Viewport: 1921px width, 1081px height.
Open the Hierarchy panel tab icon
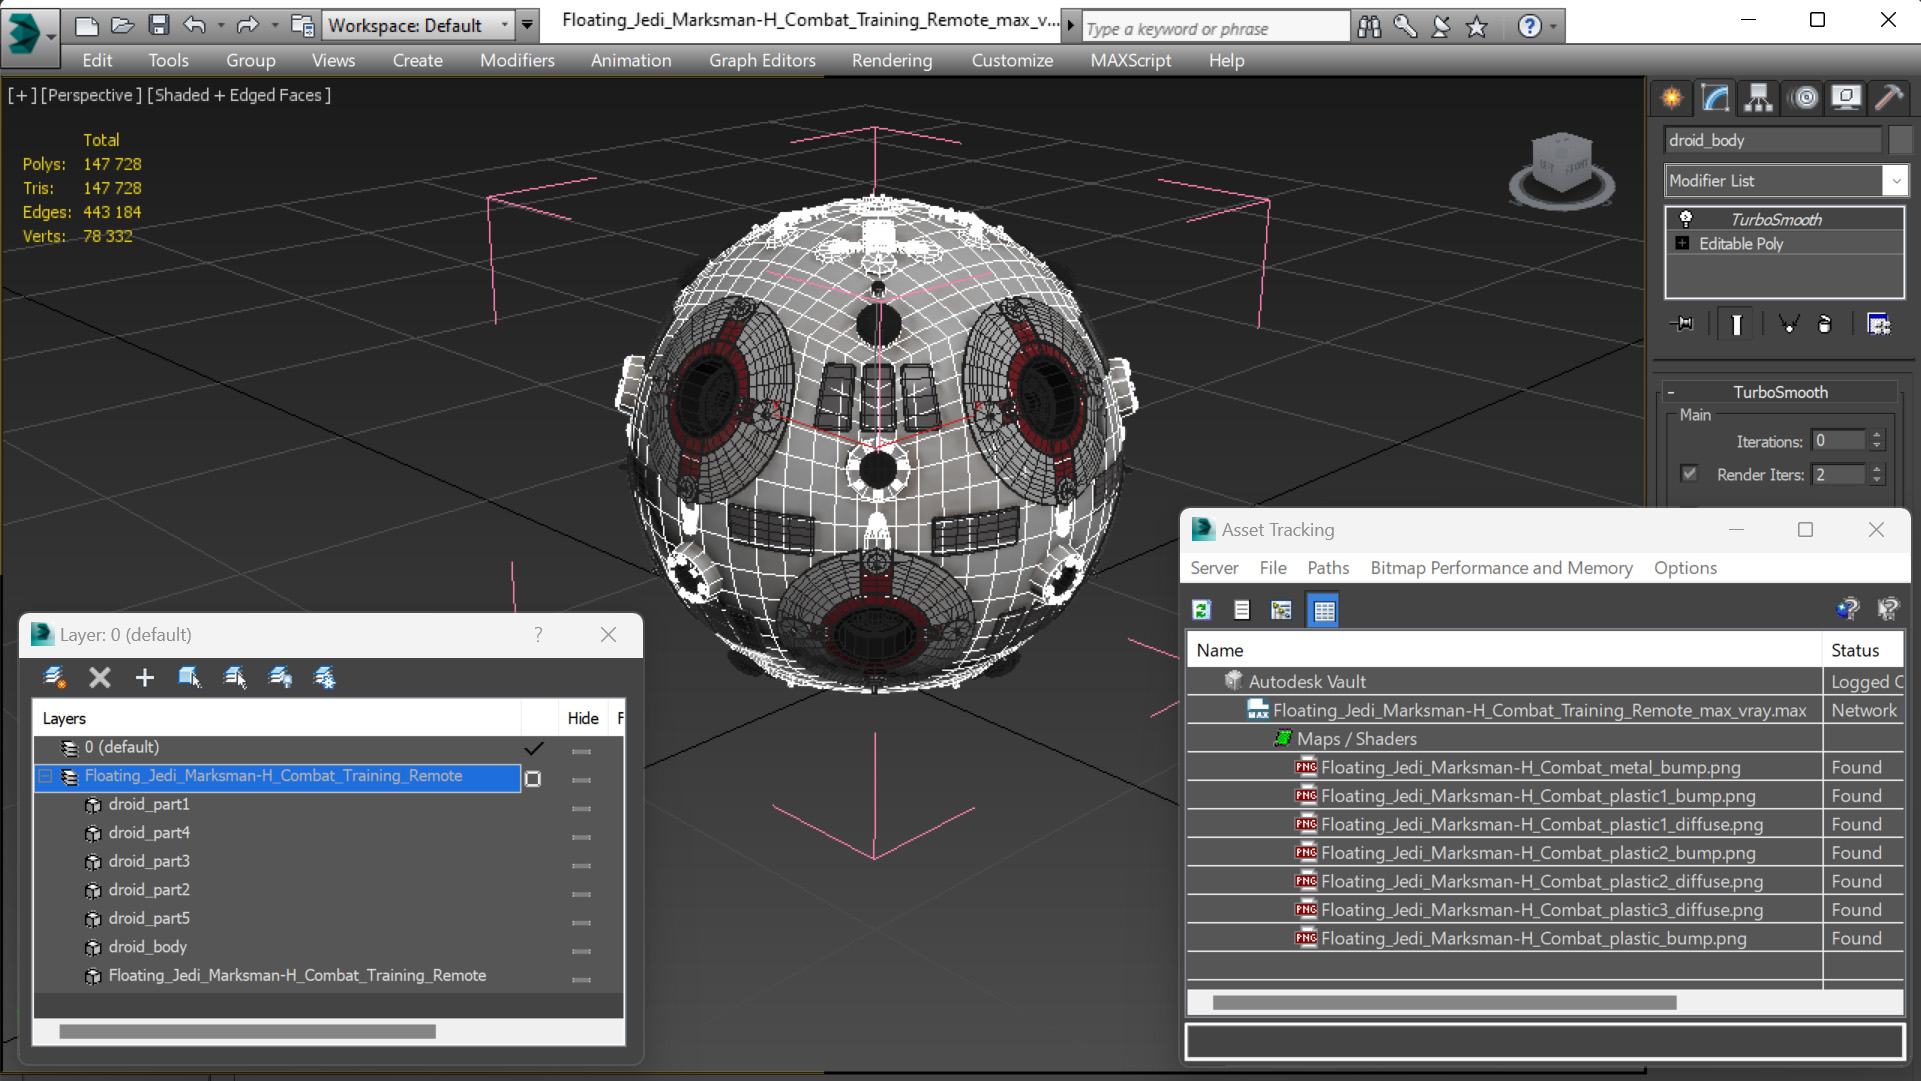[x=1759, y=97]
